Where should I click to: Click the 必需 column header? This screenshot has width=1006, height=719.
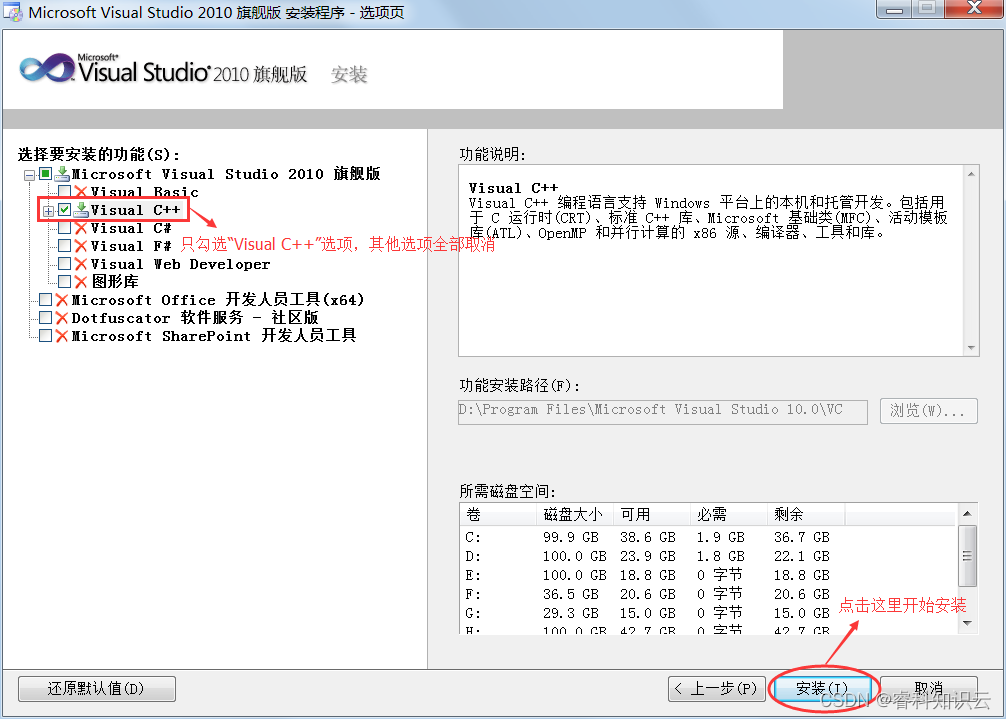point(728,514)
